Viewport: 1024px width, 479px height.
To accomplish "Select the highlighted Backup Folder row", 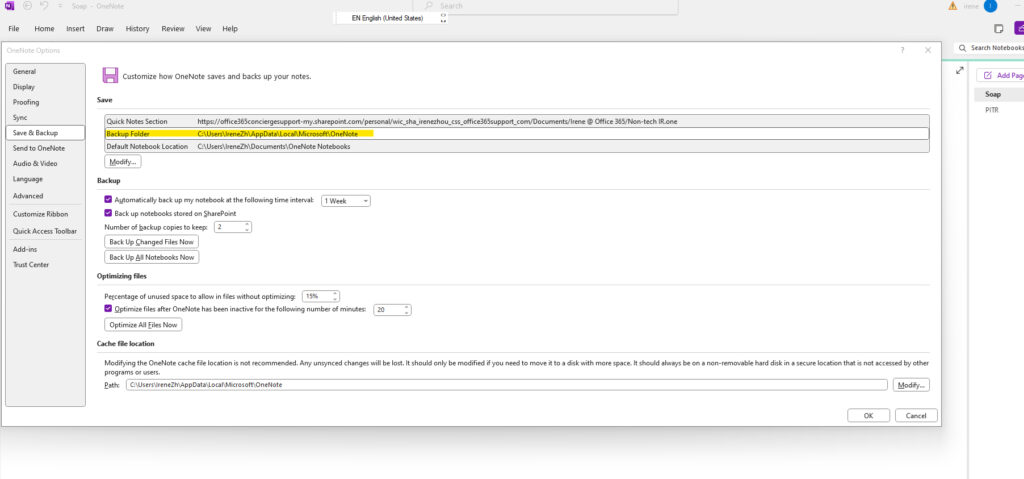I will pyautogui.click(x=517, y=134).
